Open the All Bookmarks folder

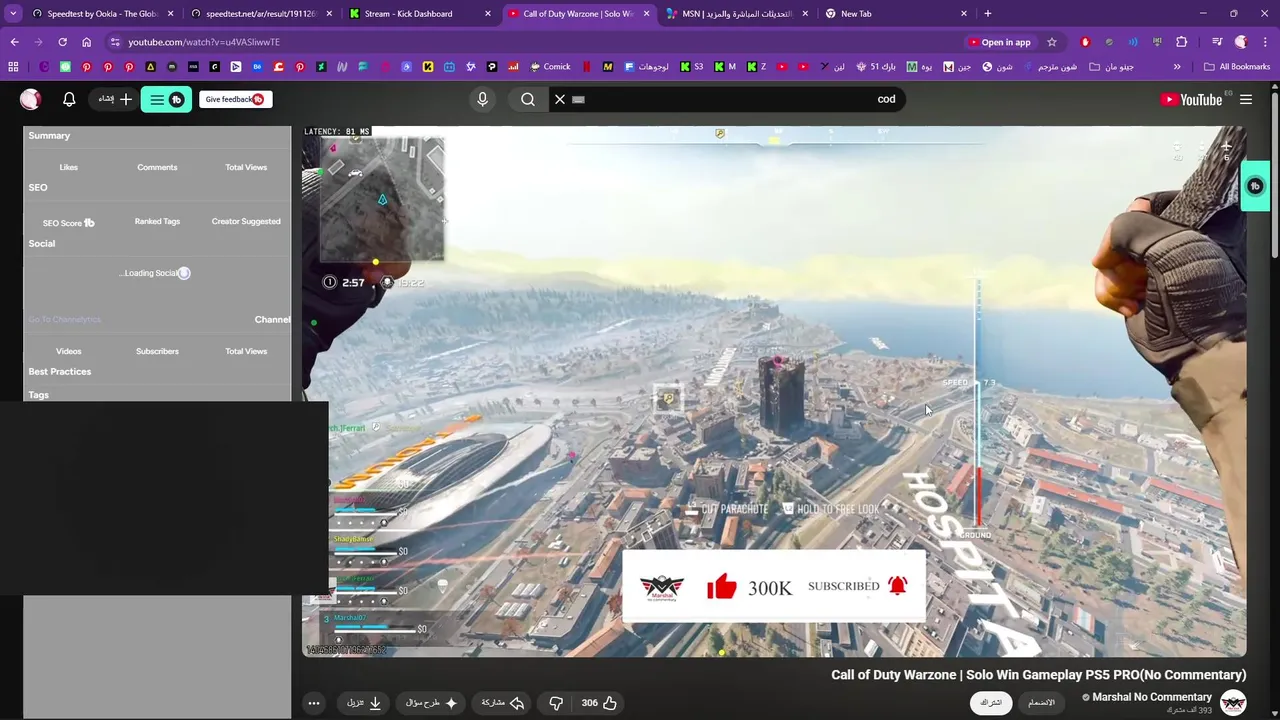(1237, 67)
